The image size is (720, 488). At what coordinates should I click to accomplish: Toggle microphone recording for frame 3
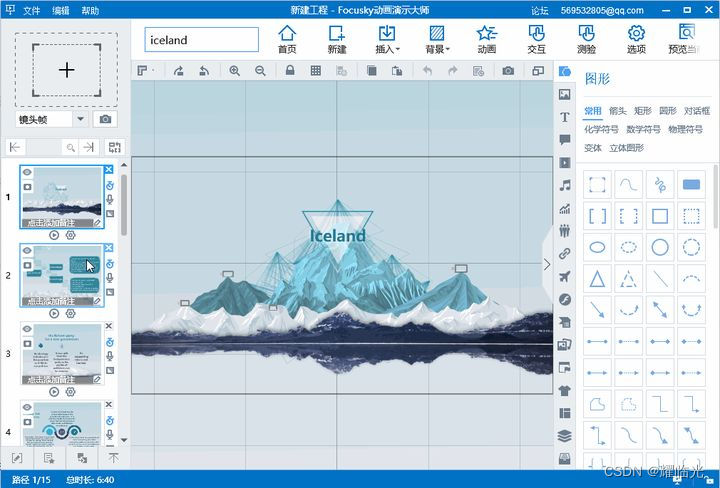(110, 356)
